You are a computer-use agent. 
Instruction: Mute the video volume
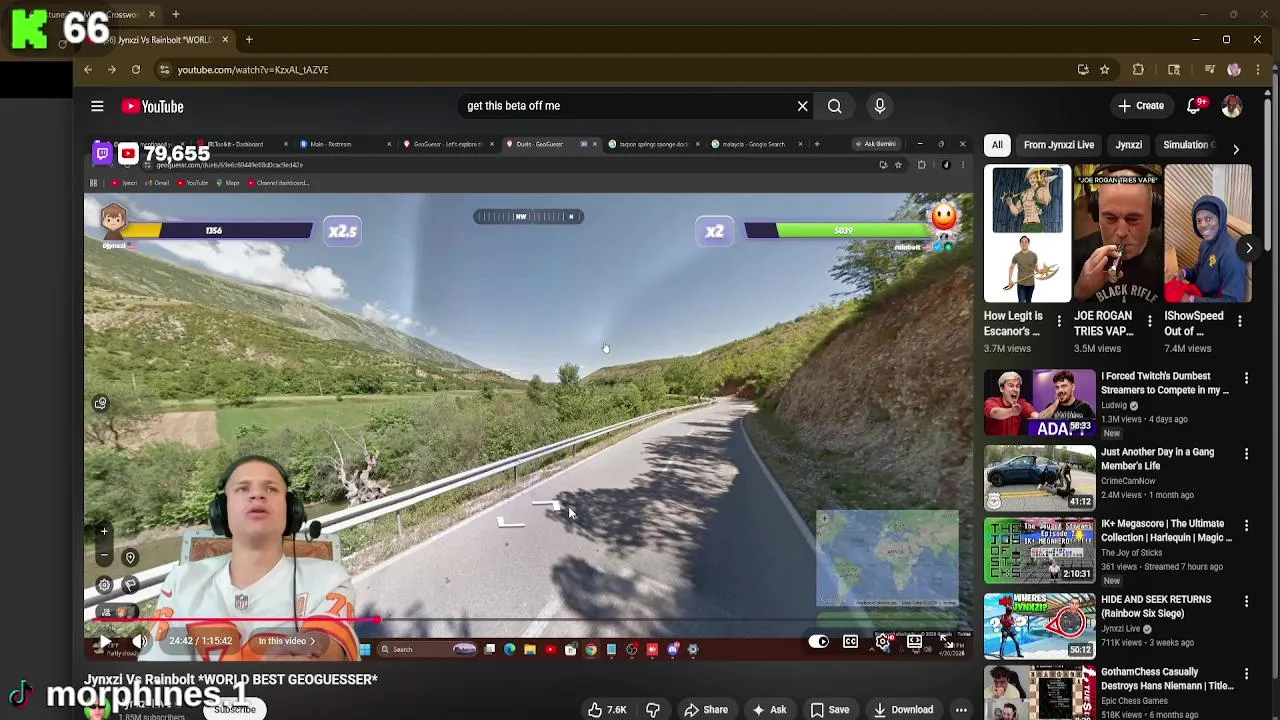click(140, 641)
